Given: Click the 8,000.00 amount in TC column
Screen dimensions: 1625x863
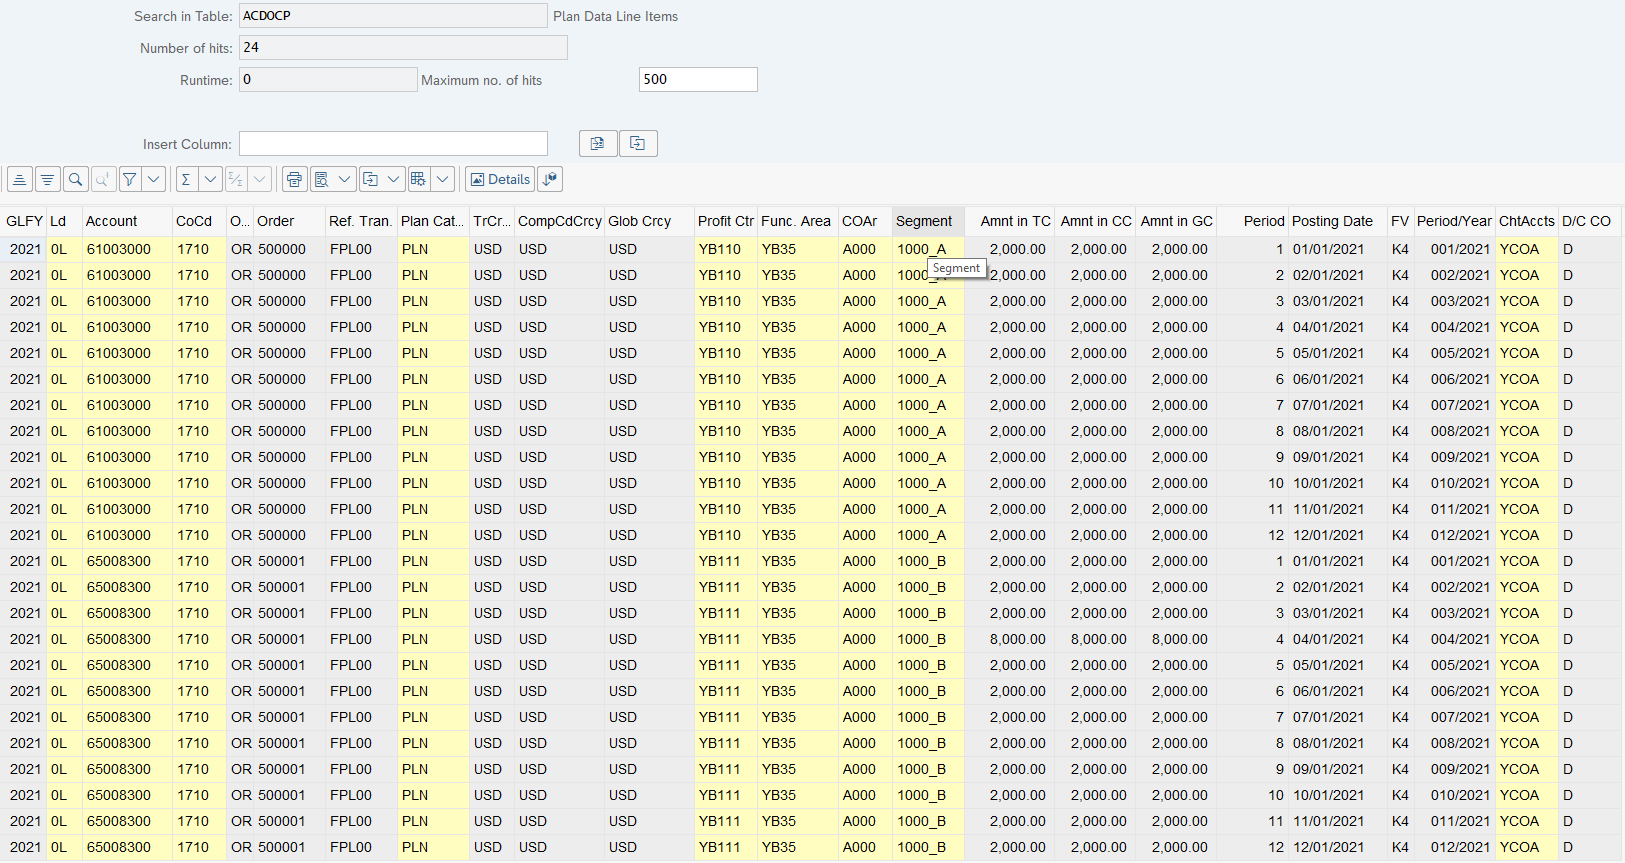Looking at the screenshot, I should pyautogui.click(x=1017, y=639).
